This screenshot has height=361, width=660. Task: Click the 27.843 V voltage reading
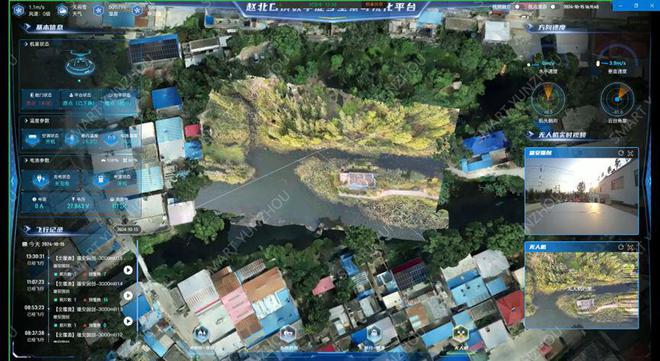pos(78,206)
